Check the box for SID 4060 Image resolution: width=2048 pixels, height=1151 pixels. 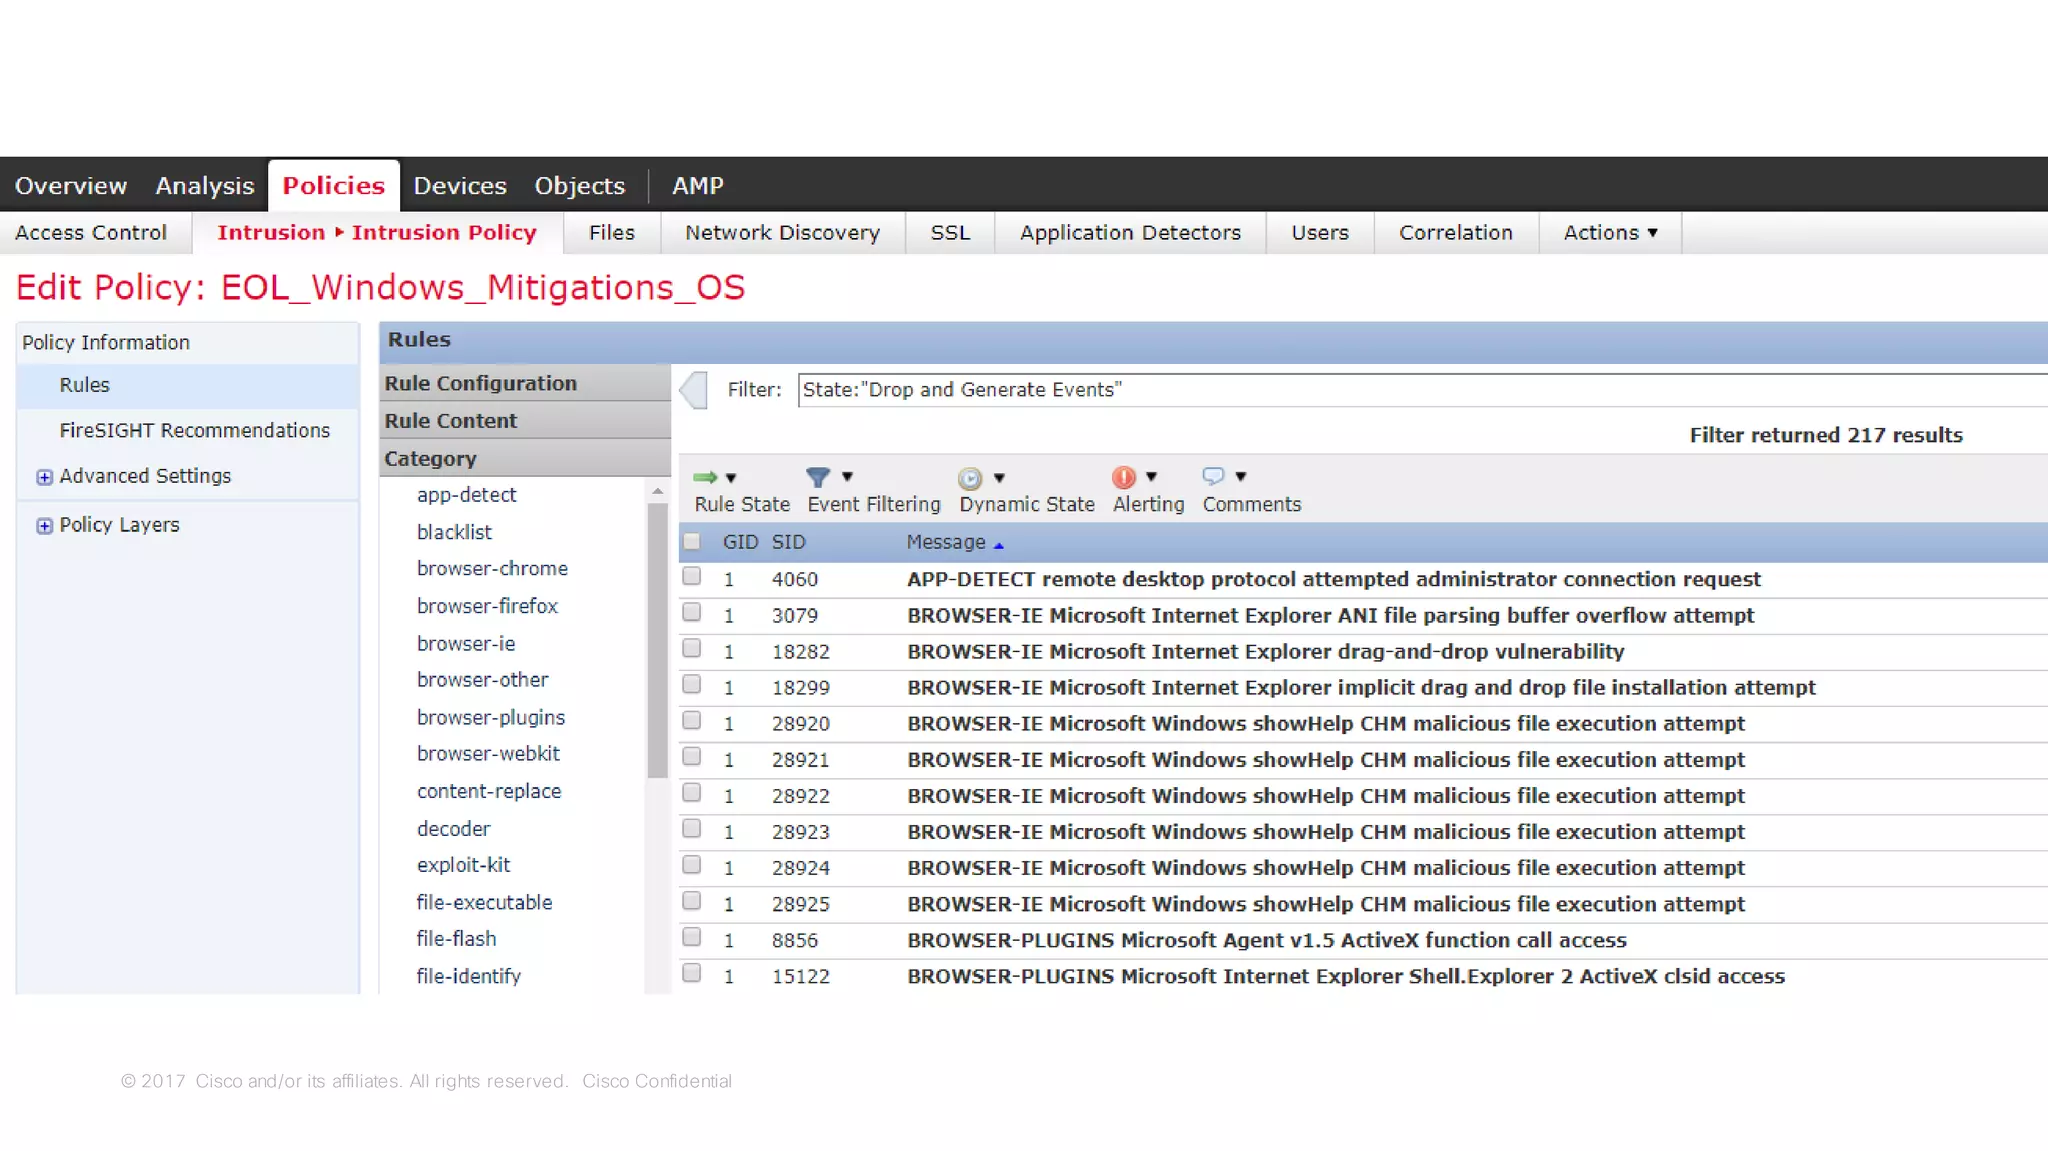[x=692, y=577]
